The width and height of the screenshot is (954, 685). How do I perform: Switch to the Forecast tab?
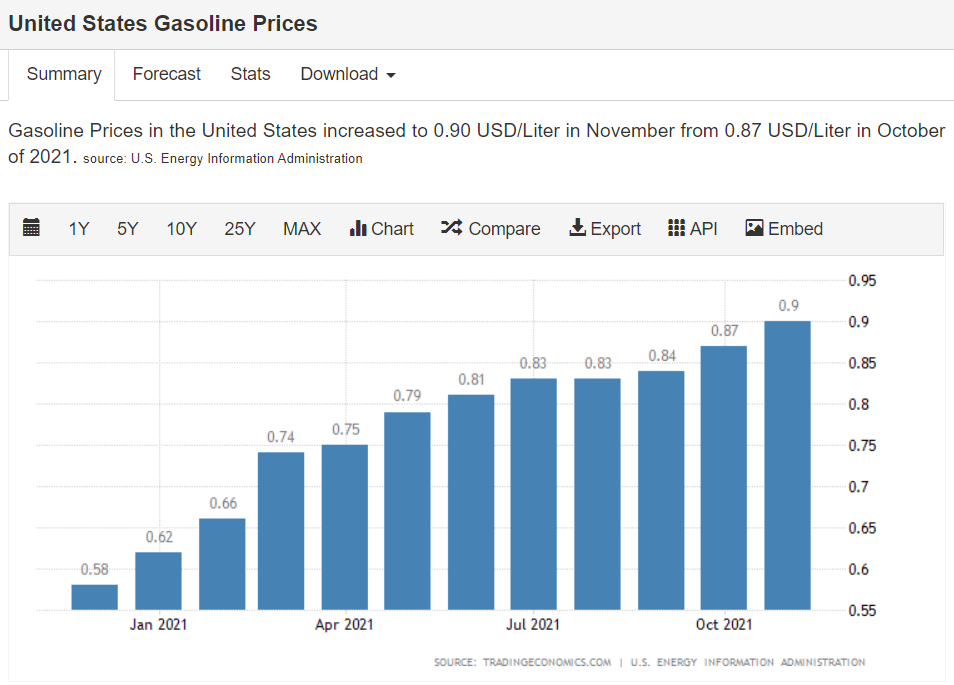(166, 74)
